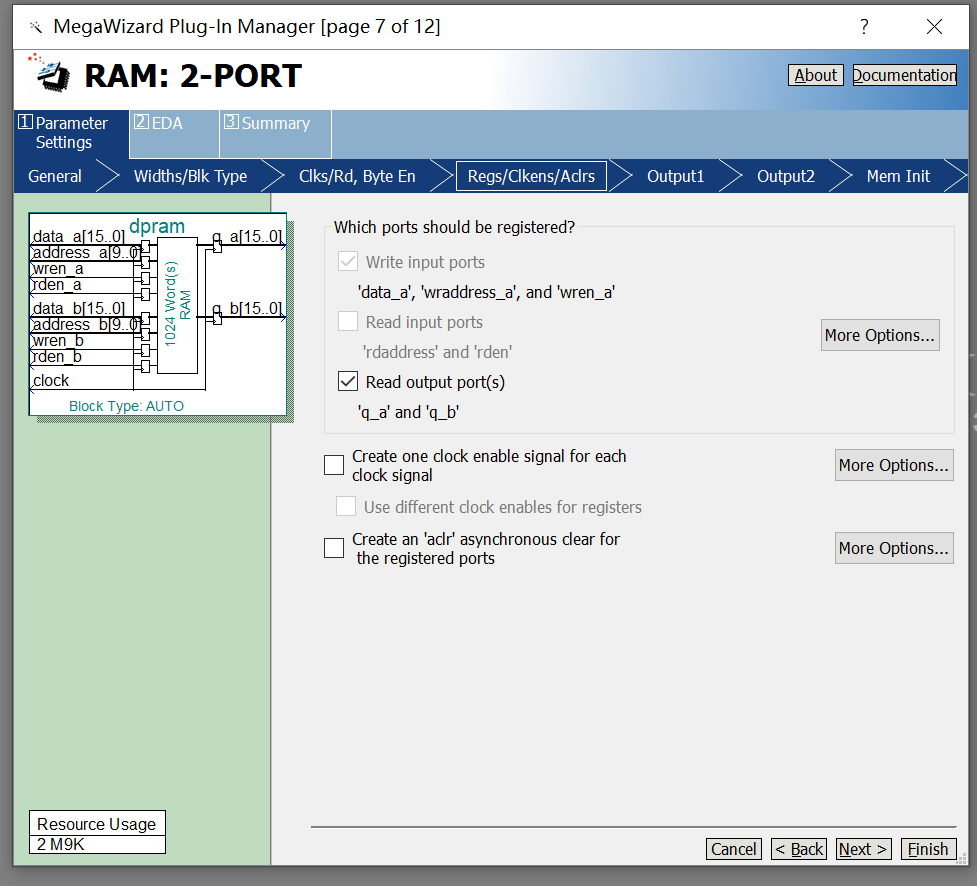The height and width of the screenshot is (886, 977).
Task: Jump to the Mem Init step
Action: tap(897, 176)
